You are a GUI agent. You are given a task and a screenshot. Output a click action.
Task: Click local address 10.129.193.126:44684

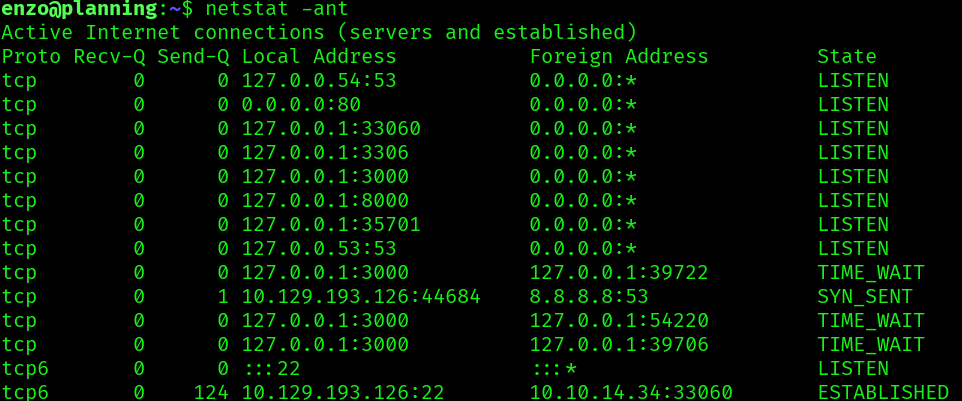361,297
